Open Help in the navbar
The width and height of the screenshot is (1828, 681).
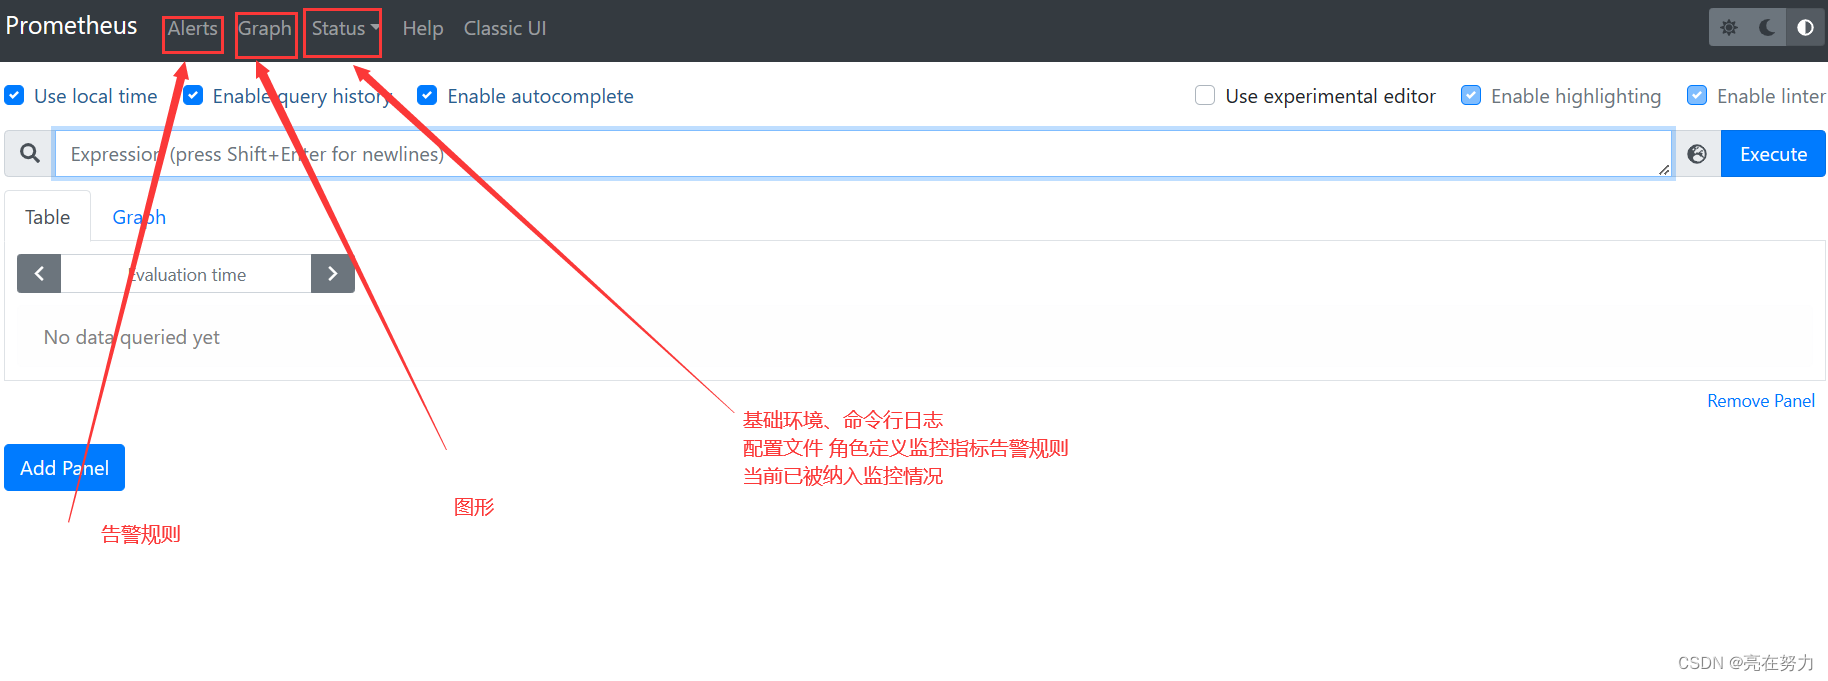423,28
